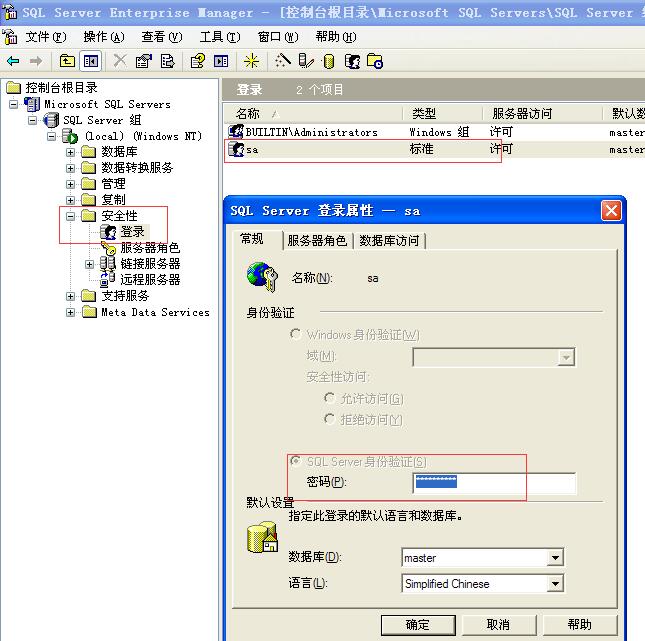Open the 域 domain dropdown
This screenshot has width=645, height=641.
coord(566,357)
